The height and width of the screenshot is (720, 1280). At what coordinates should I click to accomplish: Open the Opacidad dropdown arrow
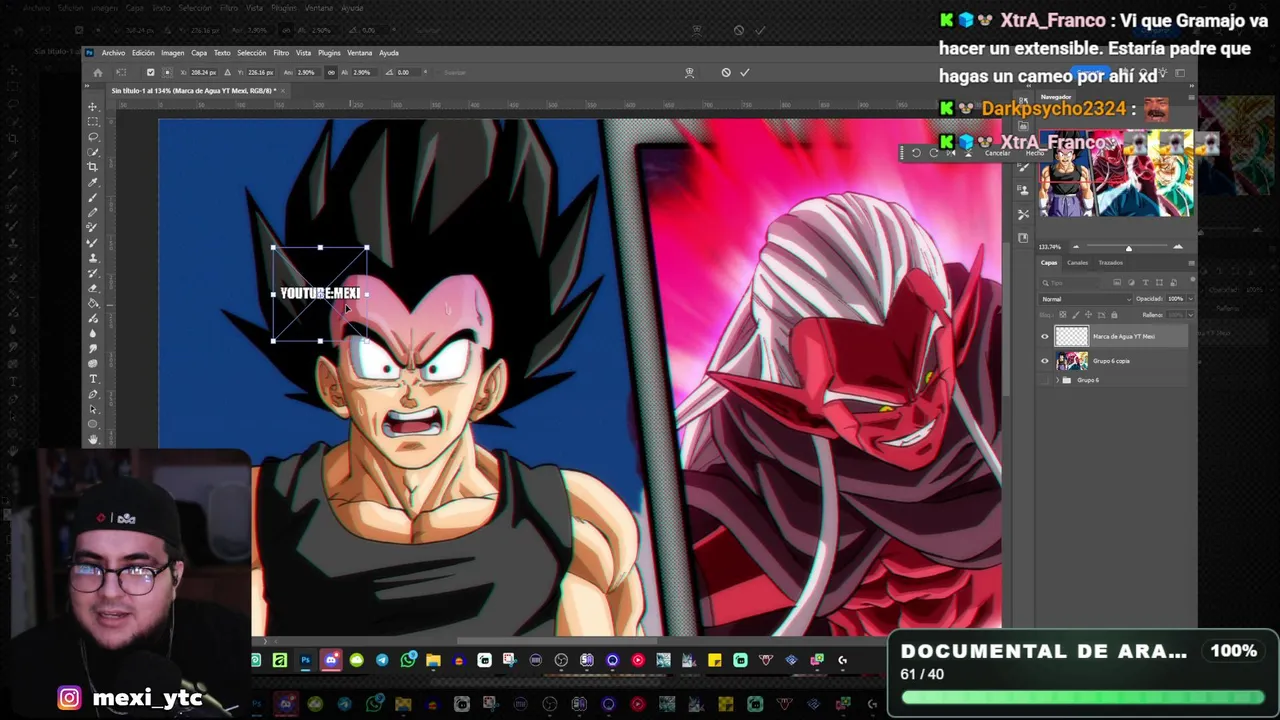(1191, 299)
